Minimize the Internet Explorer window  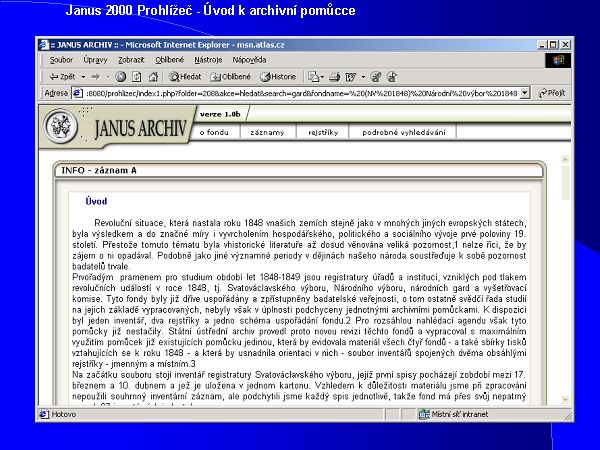coord(541,45)
